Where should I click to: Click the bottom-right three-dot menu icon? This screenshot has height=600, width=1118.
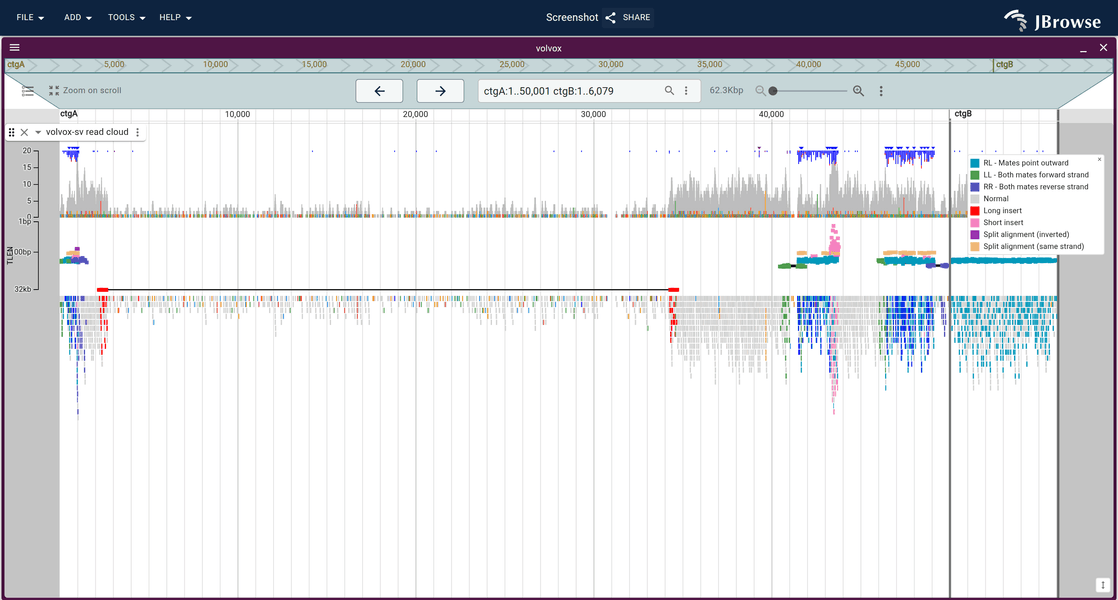(x=1102, y=585)
